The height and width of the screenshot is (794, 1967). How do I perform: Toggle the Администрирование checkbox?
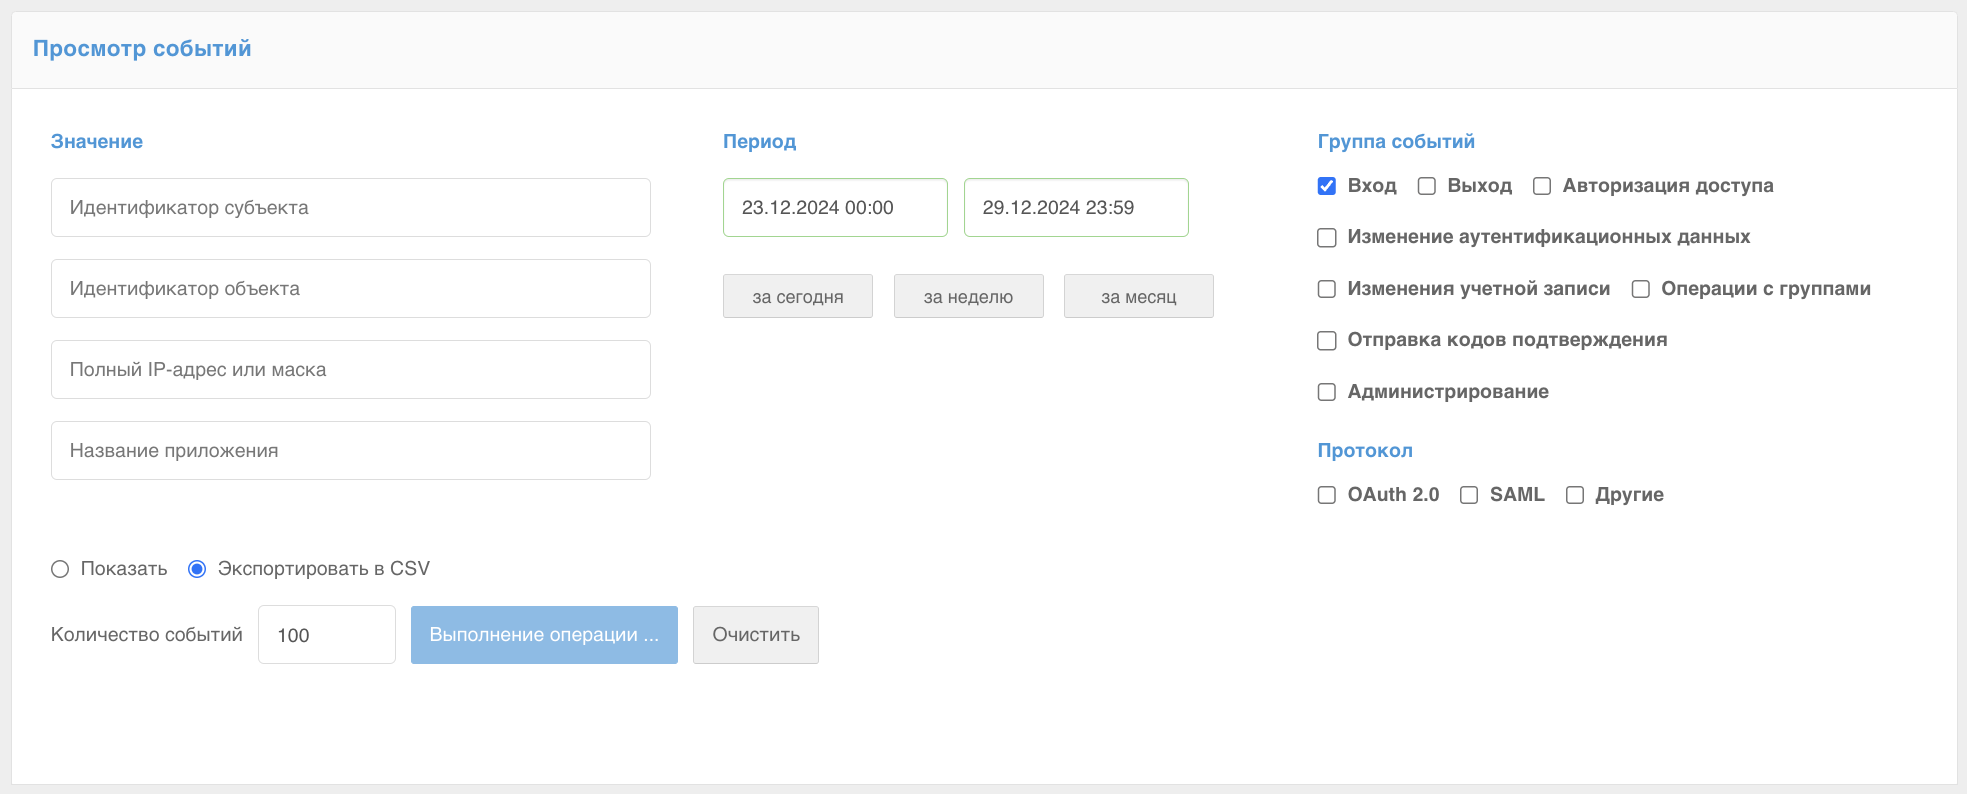click(x=1327, y=392)
